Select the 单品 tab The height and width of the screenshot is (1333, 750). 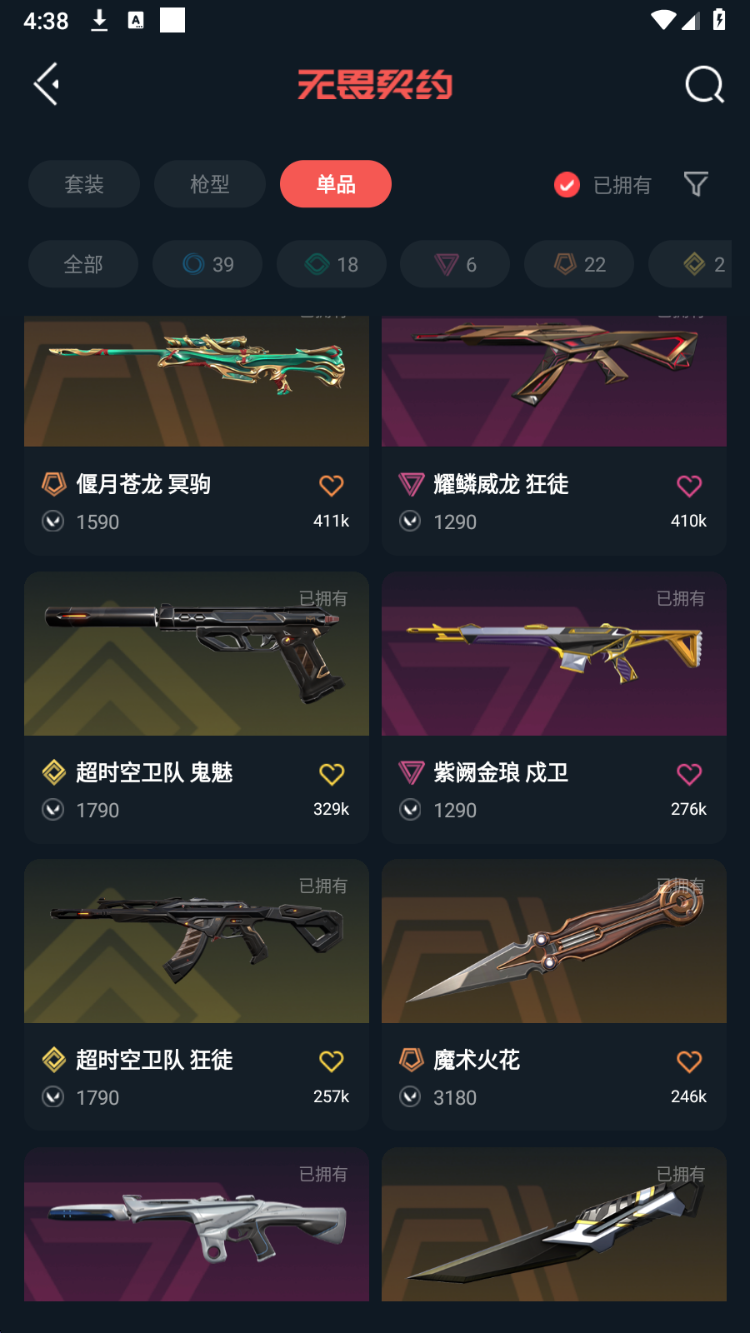(336, 184)
